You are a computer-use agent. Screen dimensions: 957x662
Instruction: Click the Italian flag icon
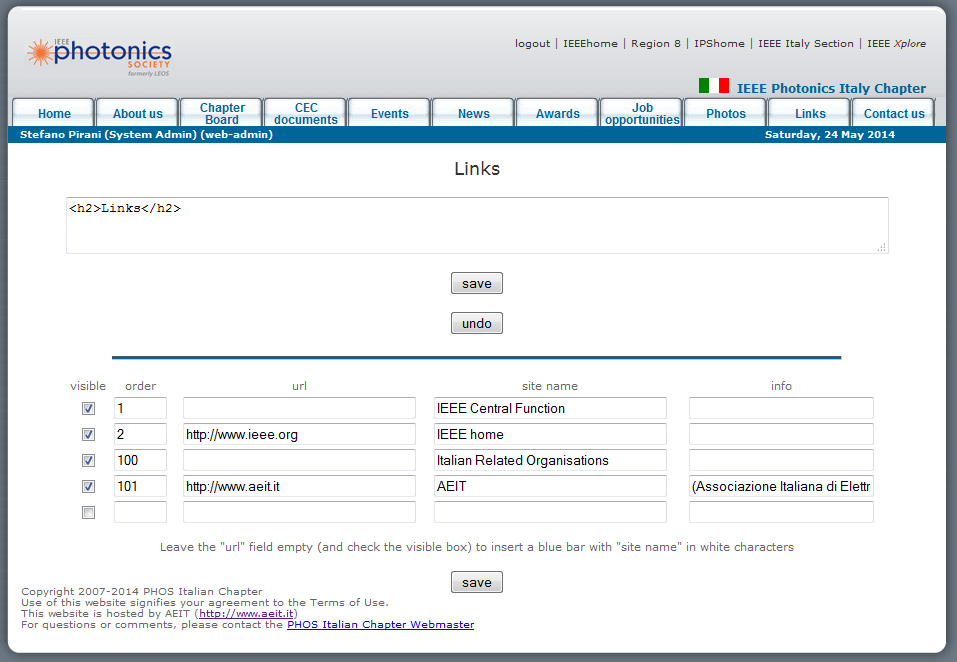click(713, 86)
